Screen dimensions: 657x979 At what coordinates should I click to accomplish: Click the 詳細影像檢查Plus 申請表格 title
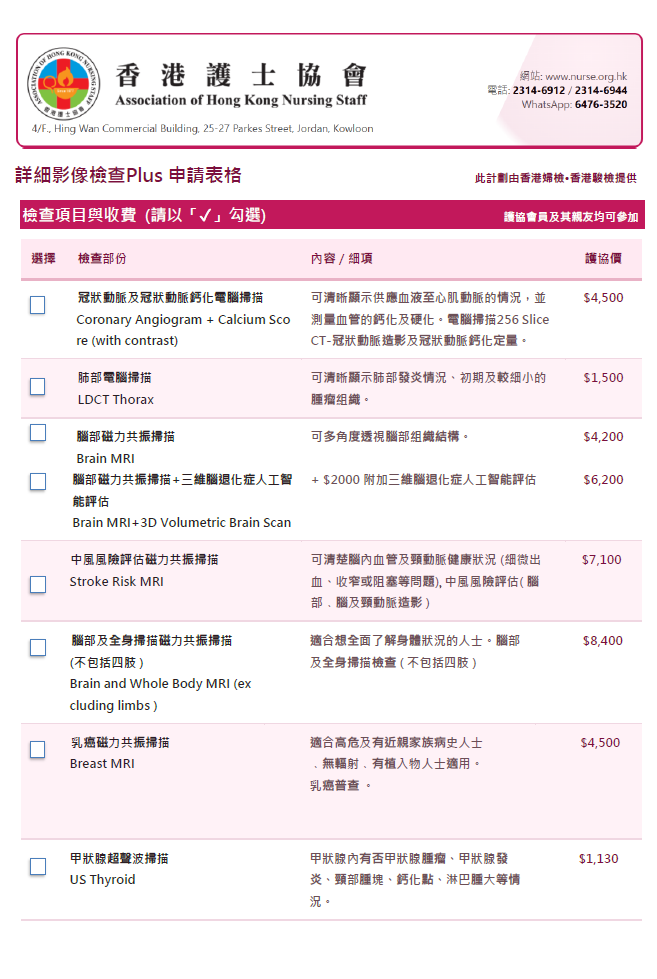(x=128, y=175)
